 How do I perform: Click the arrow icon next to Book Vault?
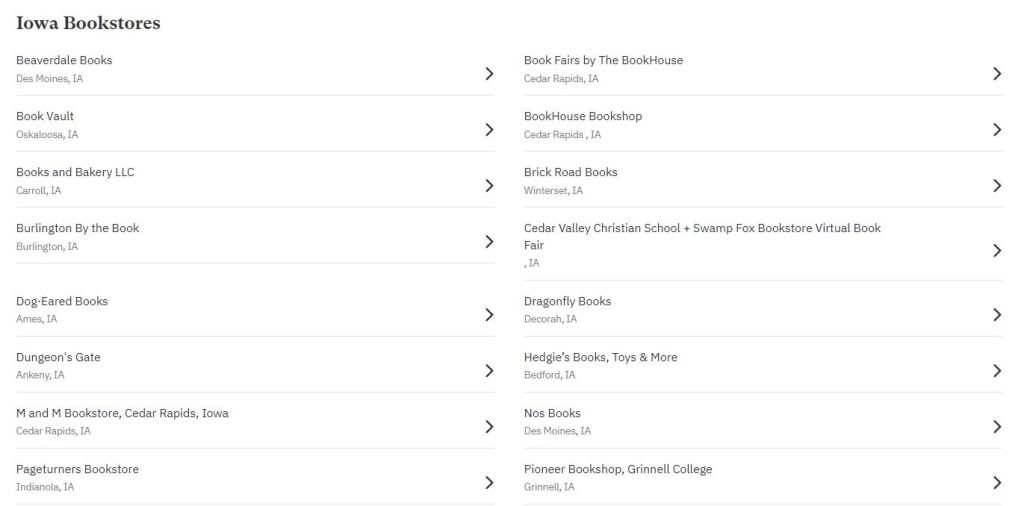point(489,129)
